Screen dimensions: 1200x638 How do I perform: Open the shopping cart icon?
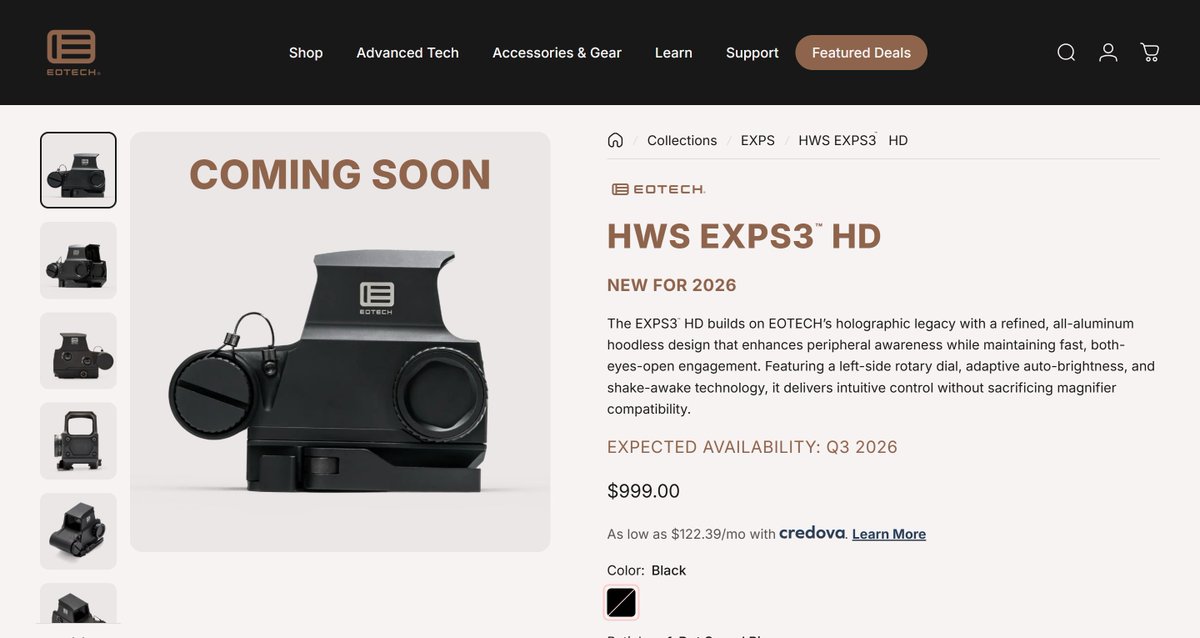1150,52
